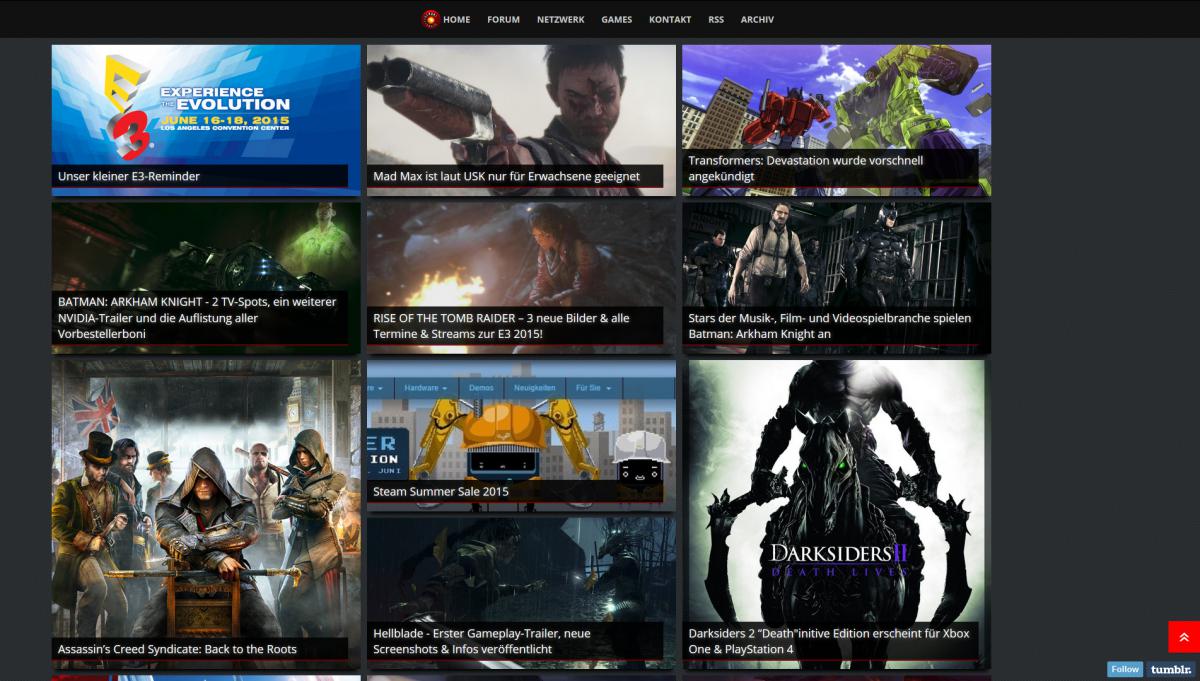Open the FORUM menu item
Viewport: 1200px width, 681px height.
click(503, 19)
